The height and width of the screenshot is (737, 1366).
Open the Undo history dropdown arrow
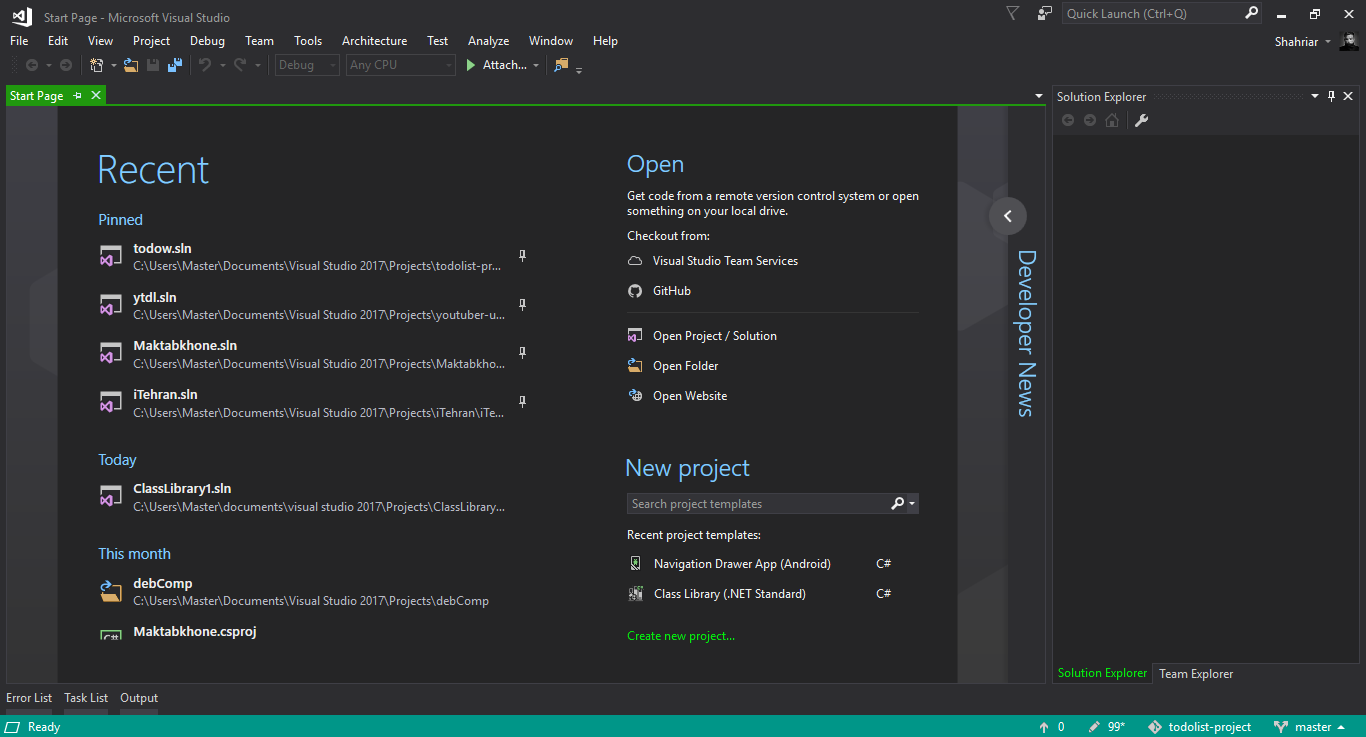(222, 66)
